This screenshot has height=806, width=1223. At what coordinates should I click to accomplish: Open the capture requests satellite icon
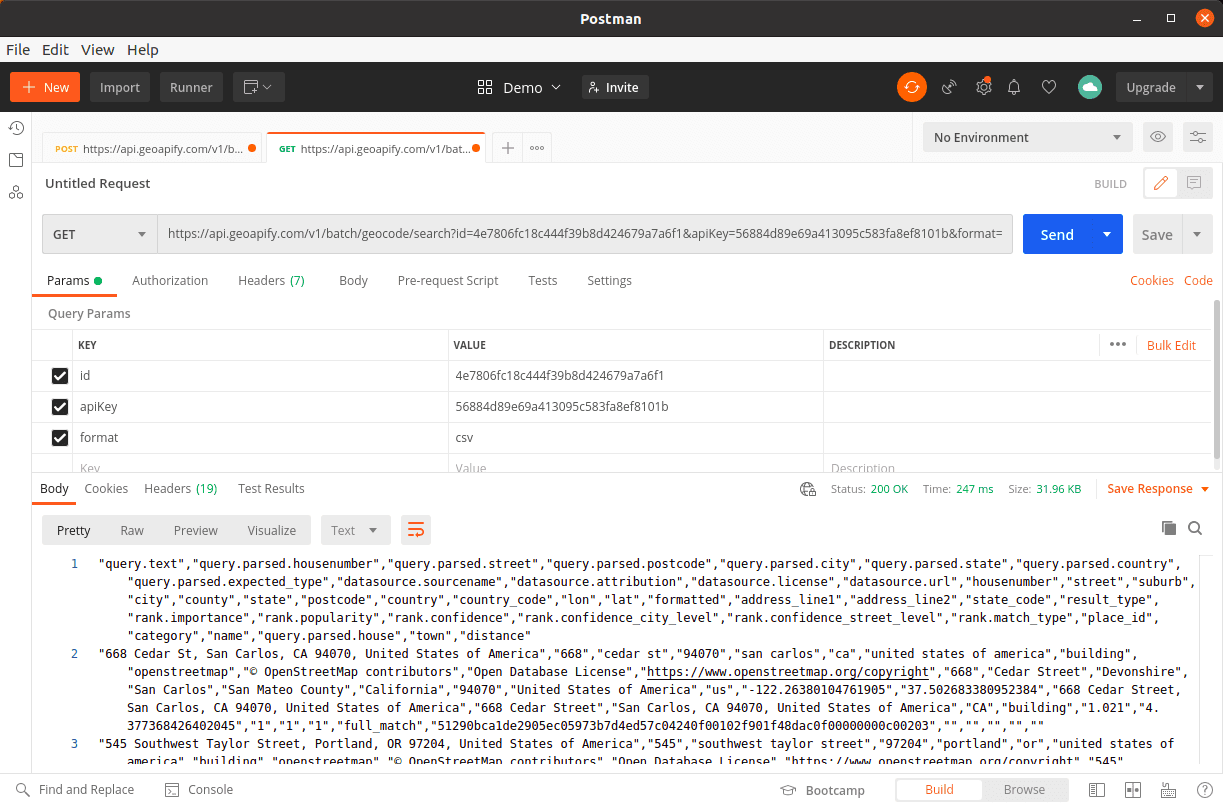[949, 87]
